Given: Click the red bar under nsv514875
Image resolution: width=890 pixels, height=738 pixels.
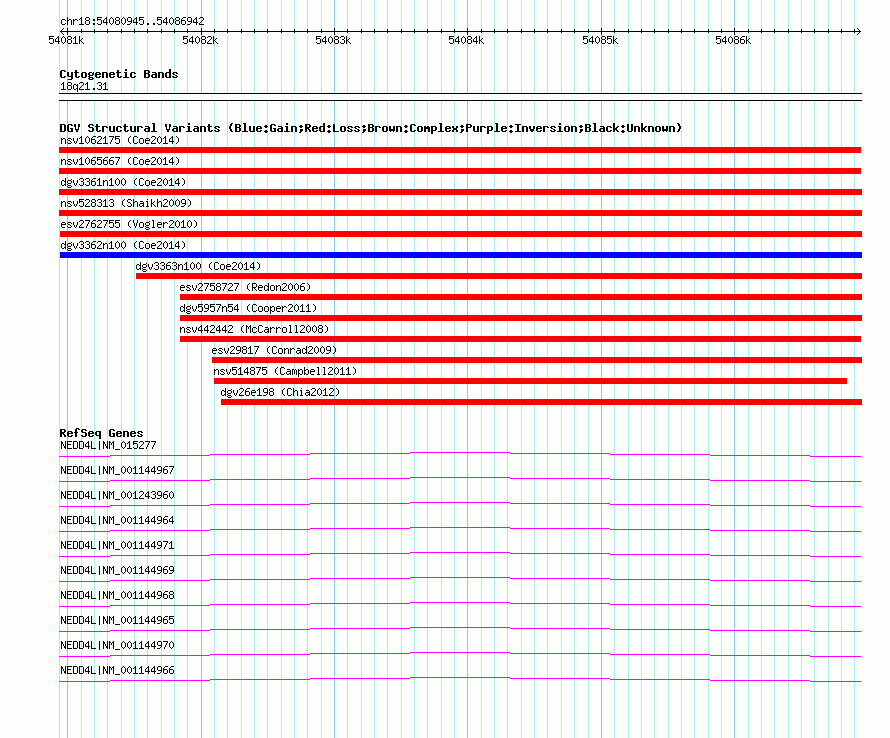Looking at the screenshot, I should [x=530, y=381].
